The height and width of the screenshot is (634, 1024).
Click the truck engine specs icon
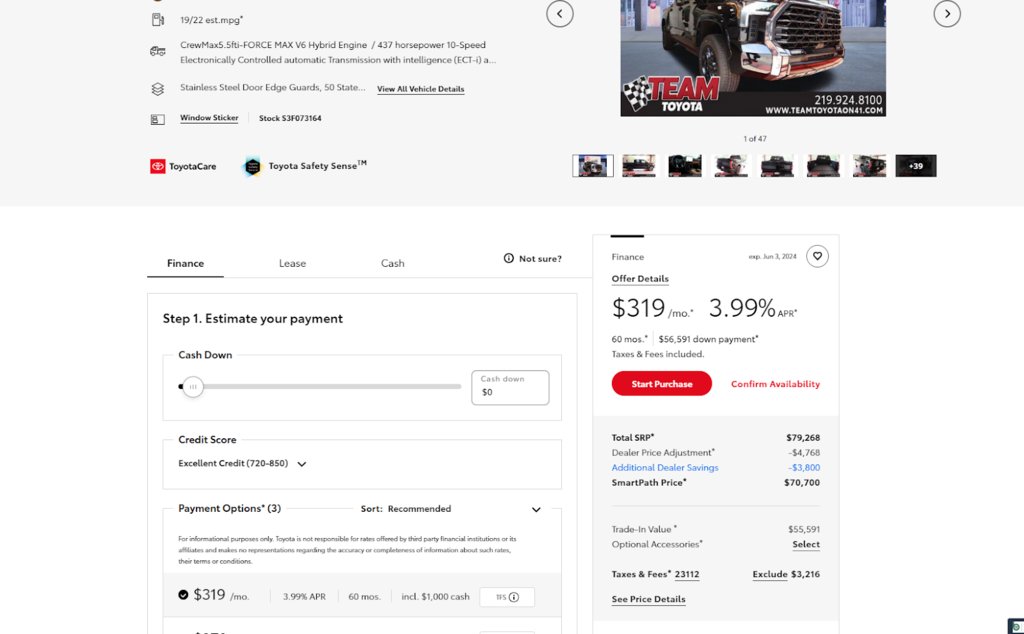pos(157,51)
